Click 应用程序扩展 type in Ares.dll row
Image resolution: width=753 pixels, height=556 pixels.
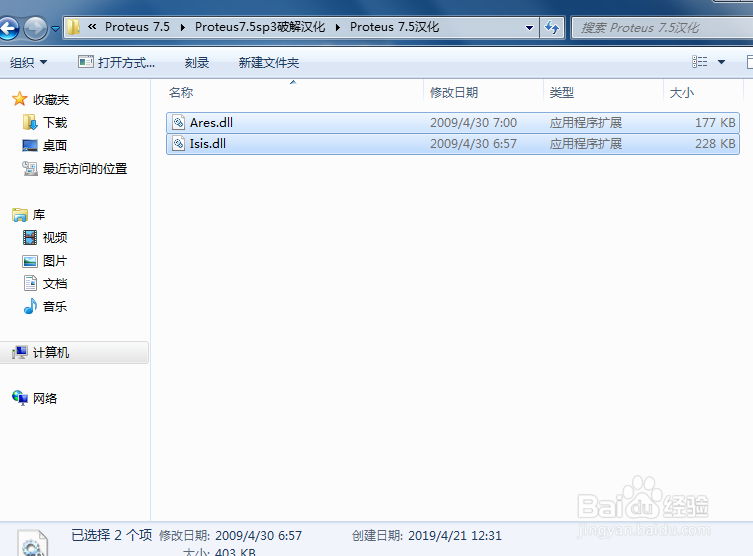pyautogui.click(x=586, y=122)
